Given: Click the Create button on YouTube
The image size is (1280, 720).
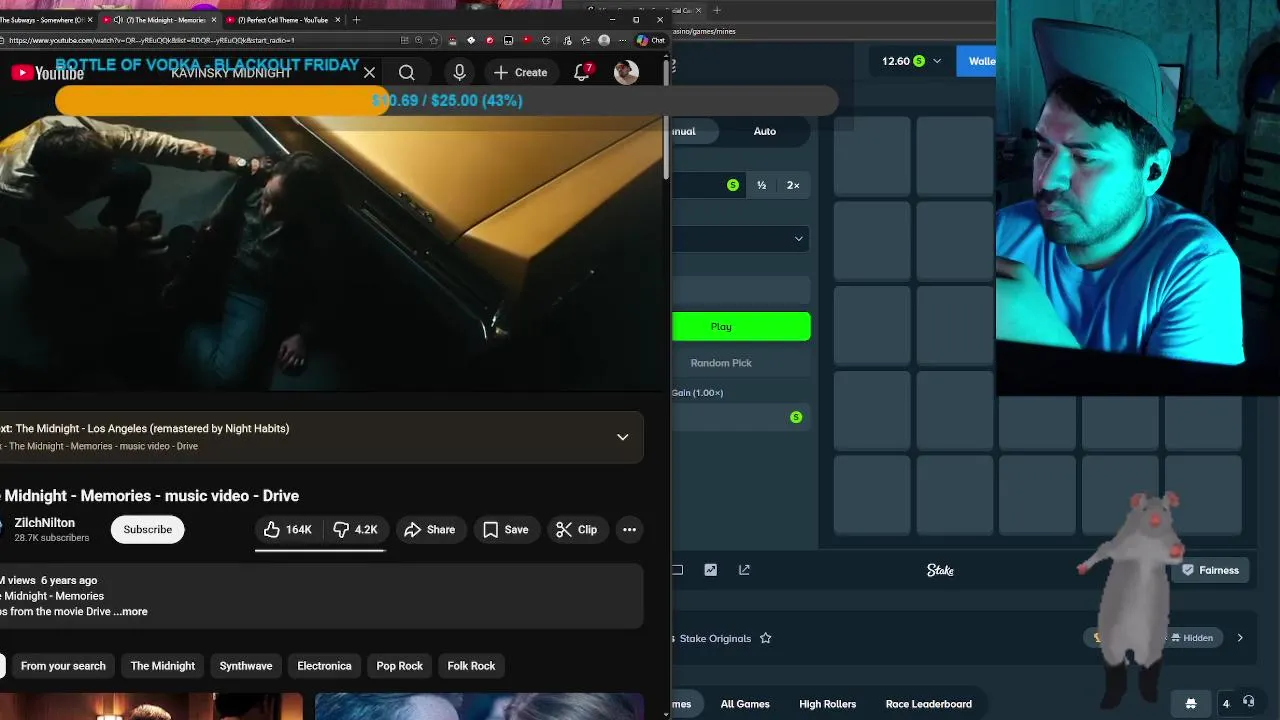Looking at the screenshot, I should (x=520, y=72).
